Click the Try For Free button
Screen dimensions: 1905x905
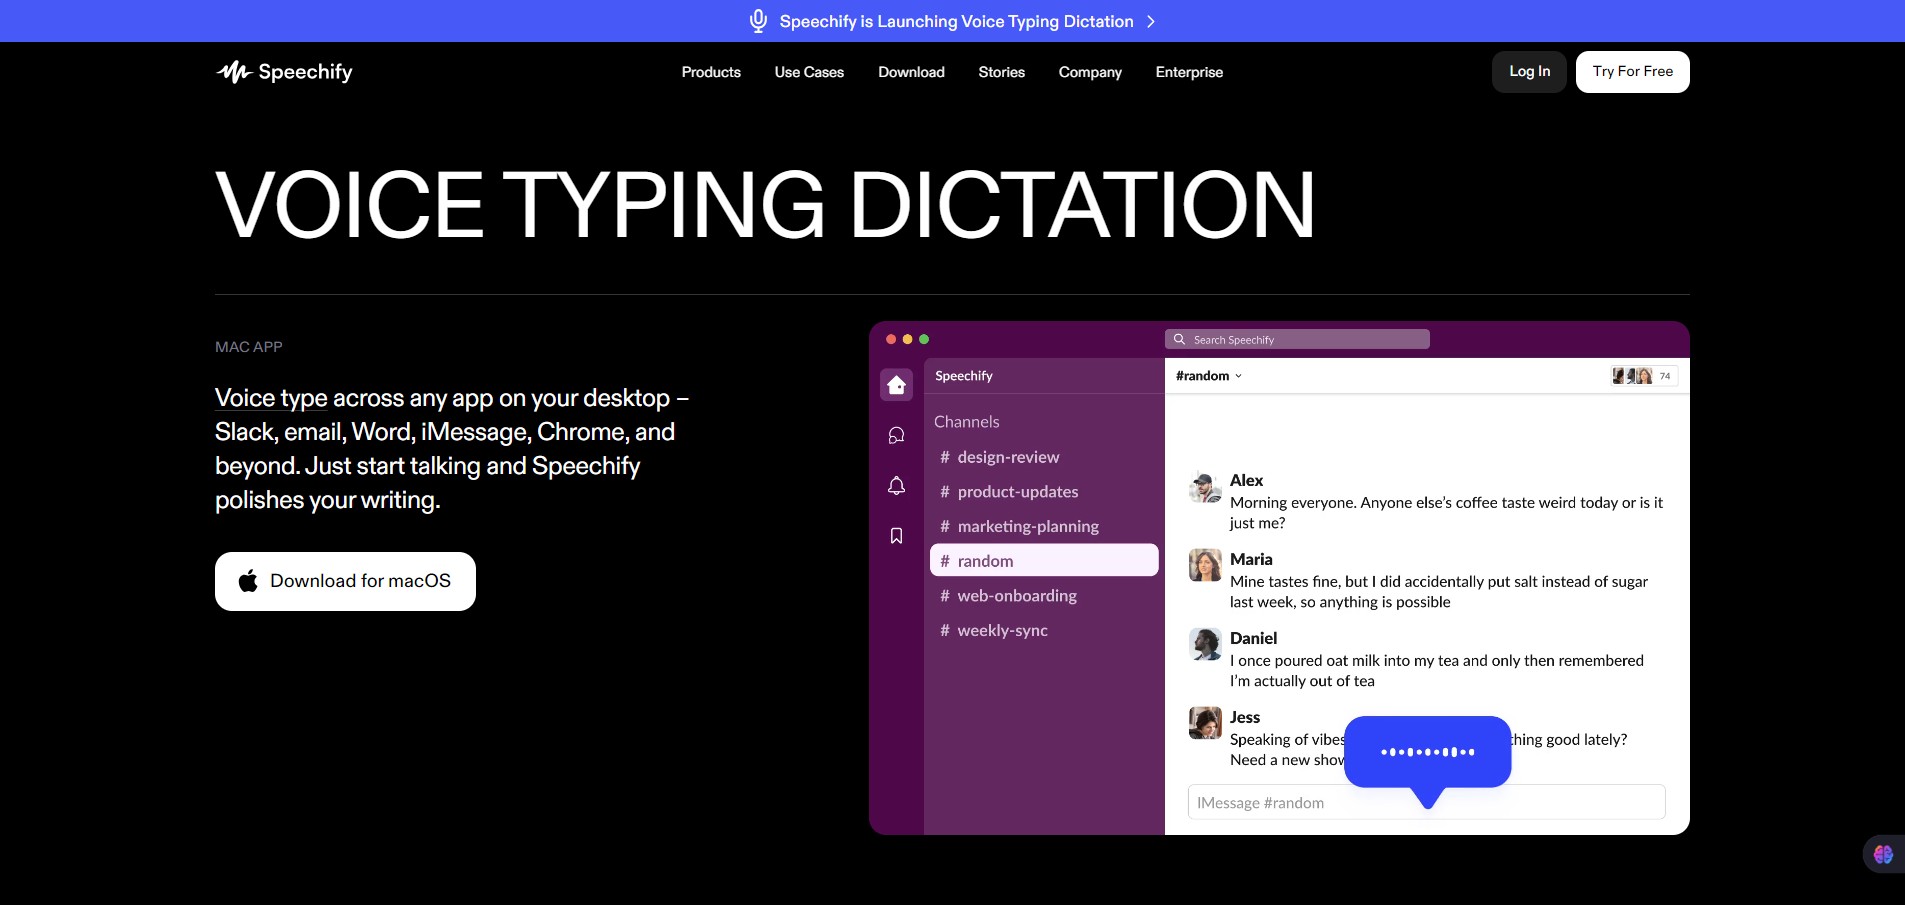point(1632,72)
